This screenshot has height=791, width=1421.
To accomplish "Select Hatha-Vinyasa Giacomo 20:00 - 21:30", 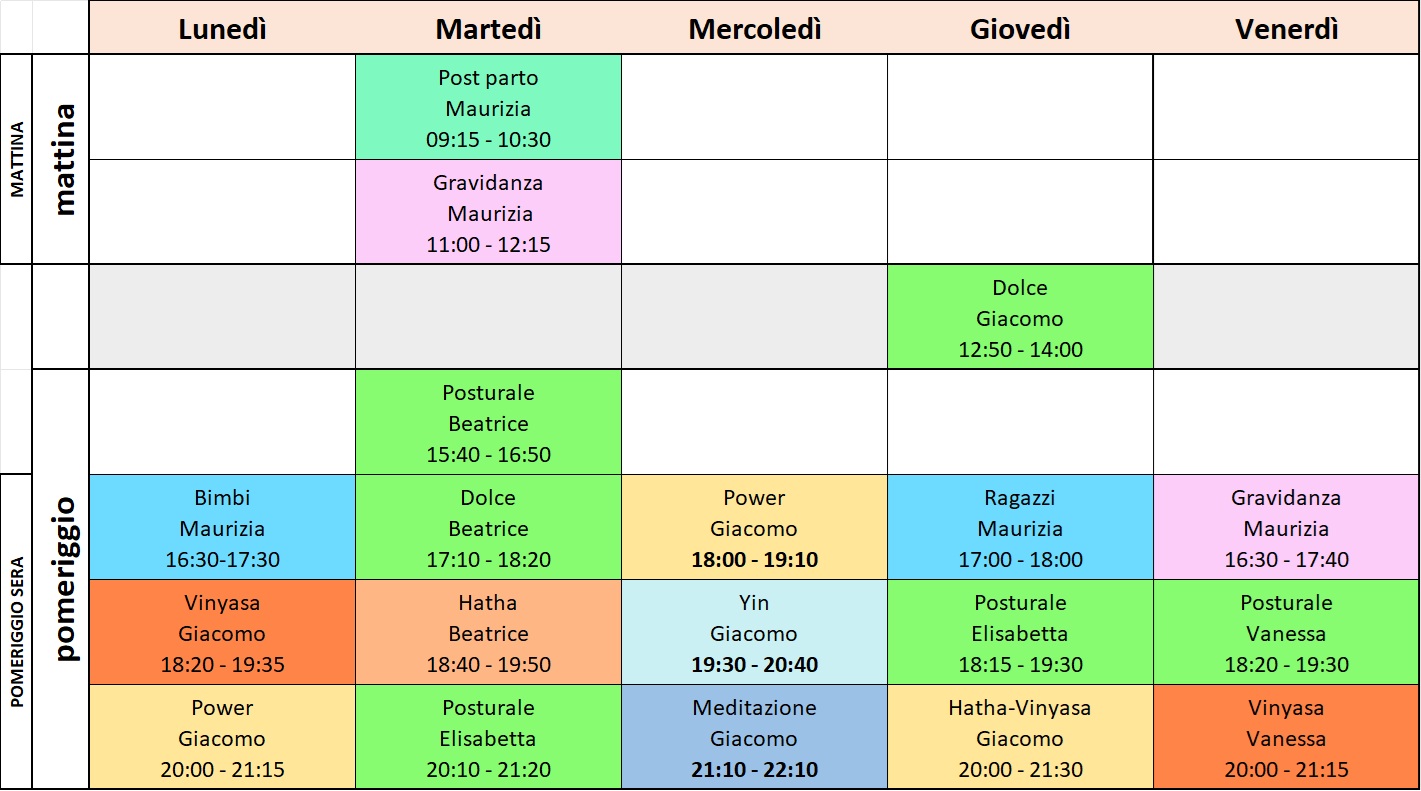I will click(x=1020, y=737).
